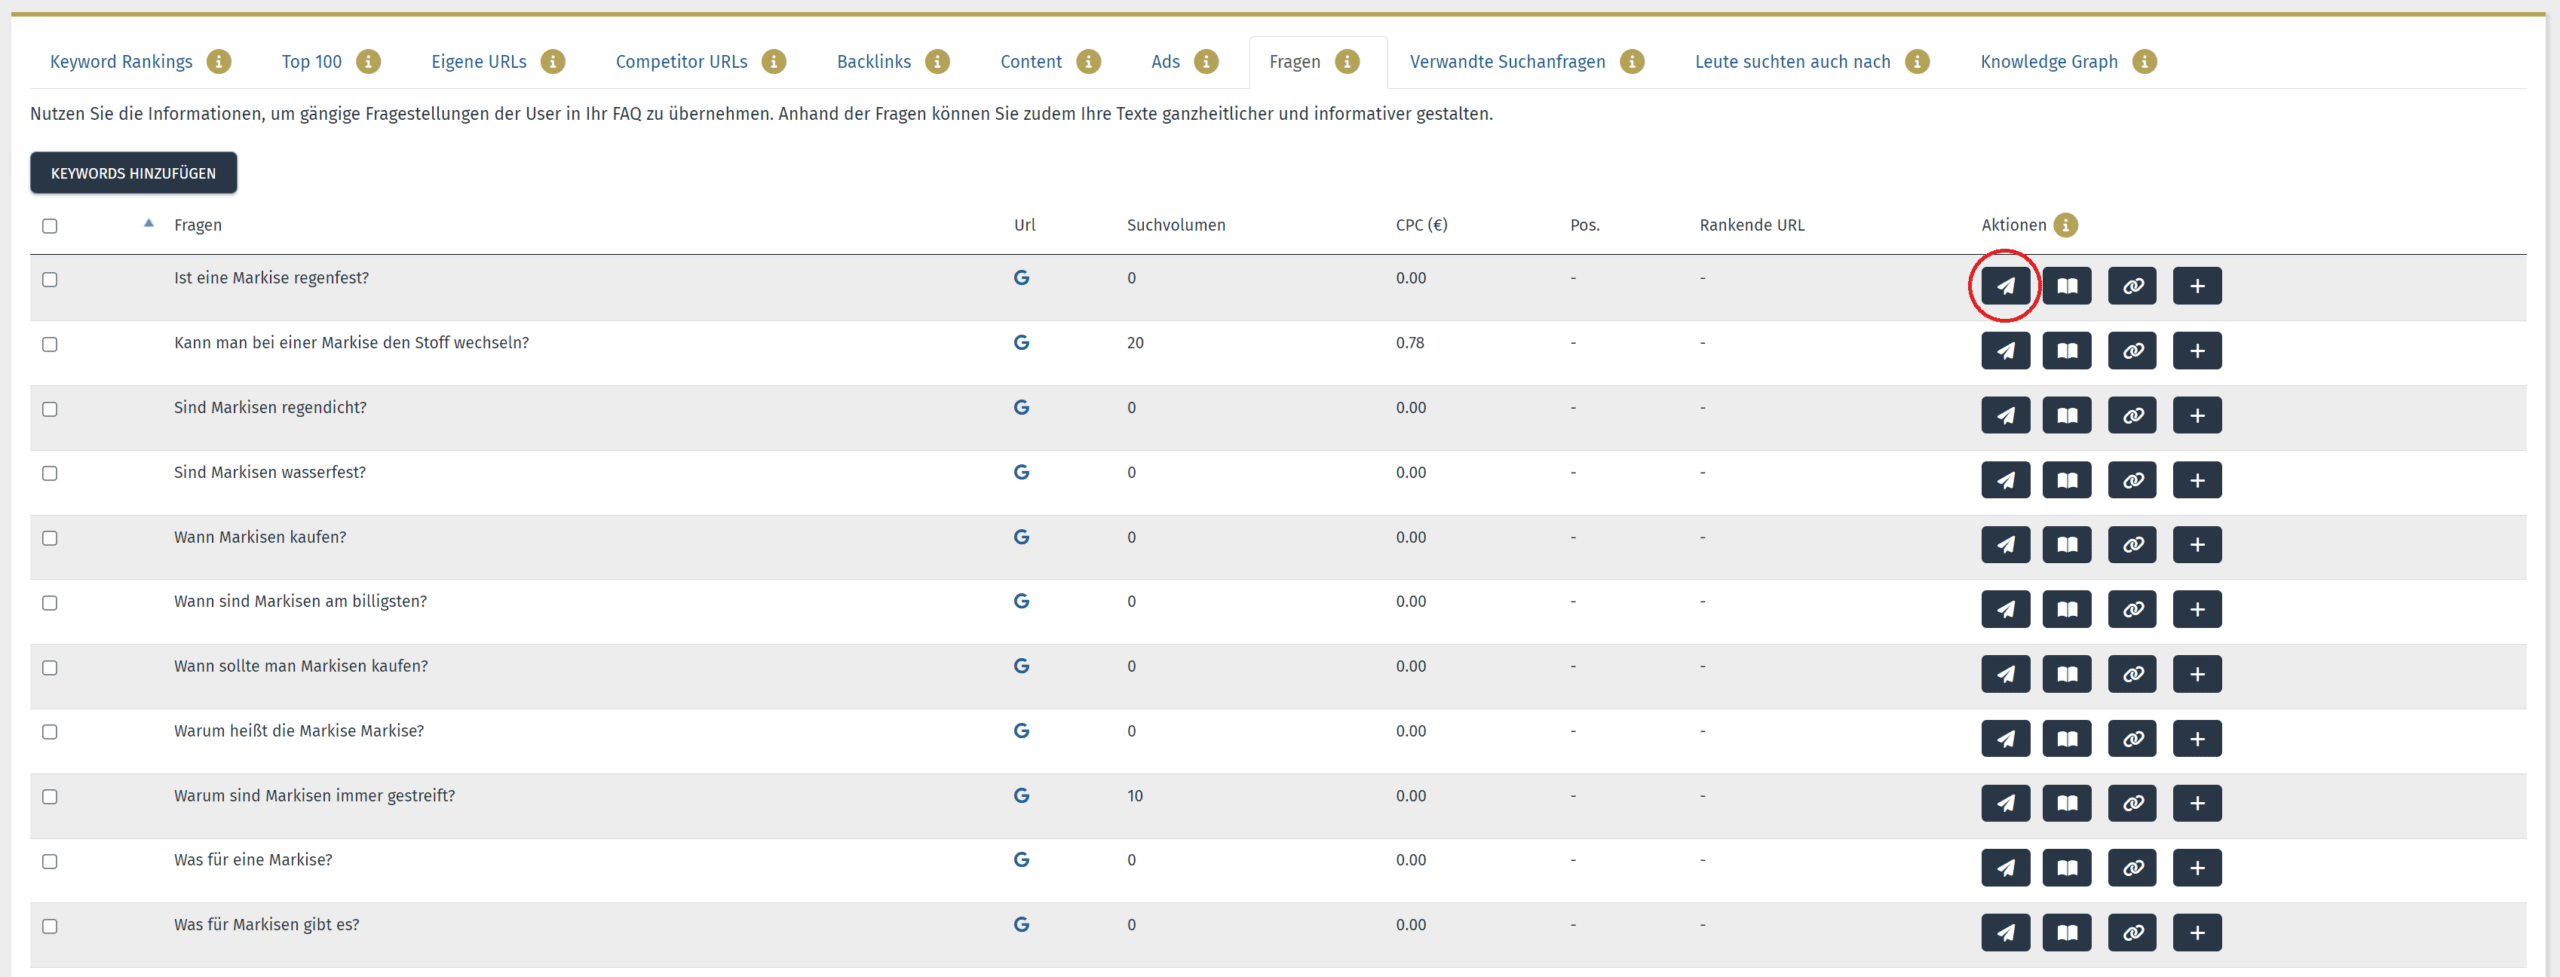Click link icon for 'Wann sind Markisen am billigsten?'
This screenshot has height=977, width=2560.
2132,609
